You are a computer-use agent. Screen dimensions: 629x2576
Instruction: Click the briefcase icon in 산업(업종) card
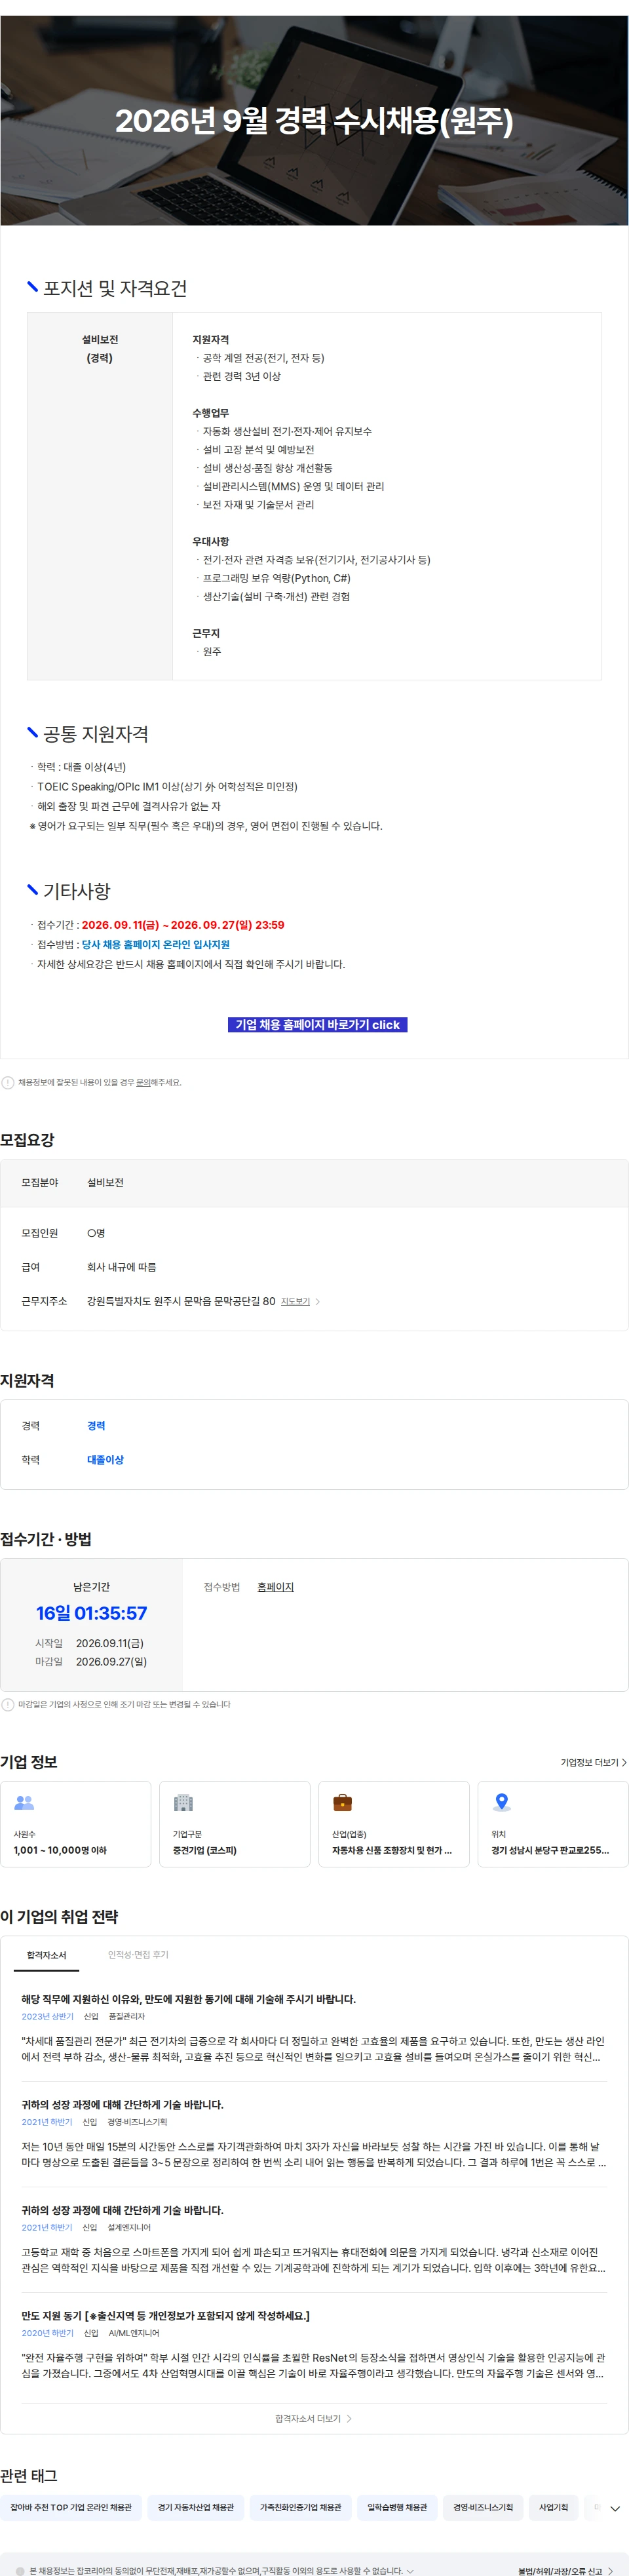(x=342, y=1802)
